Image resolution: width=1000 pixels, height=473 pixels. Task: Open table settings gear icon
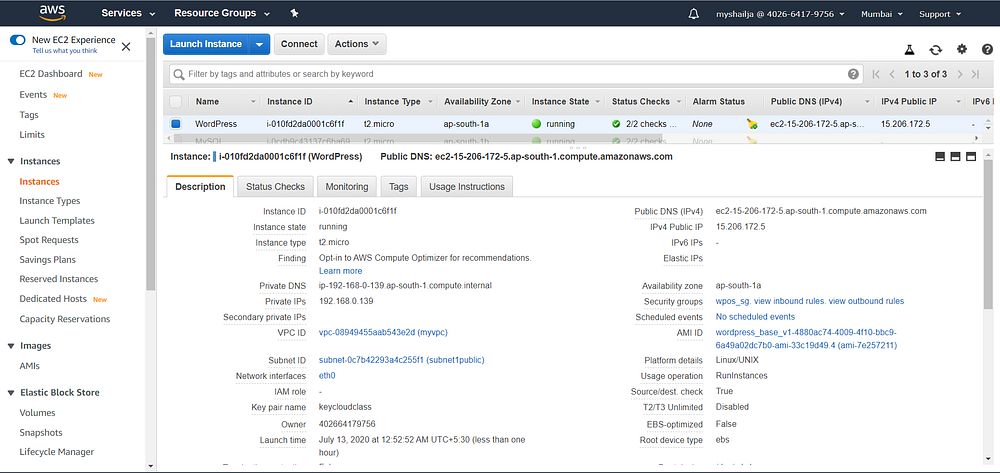click(x=962, y=50)
